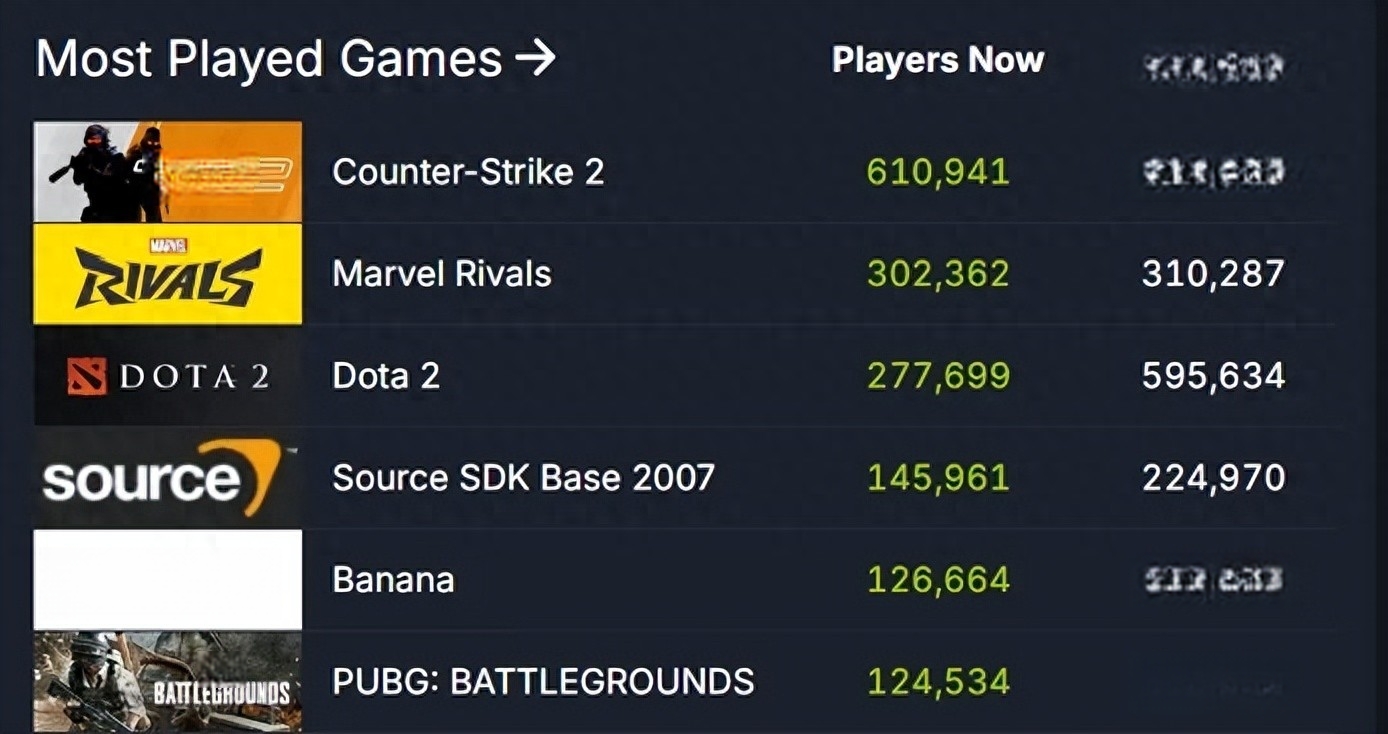Open the PUBG: BATTLEGROUNDS title link

click(543, 682)
